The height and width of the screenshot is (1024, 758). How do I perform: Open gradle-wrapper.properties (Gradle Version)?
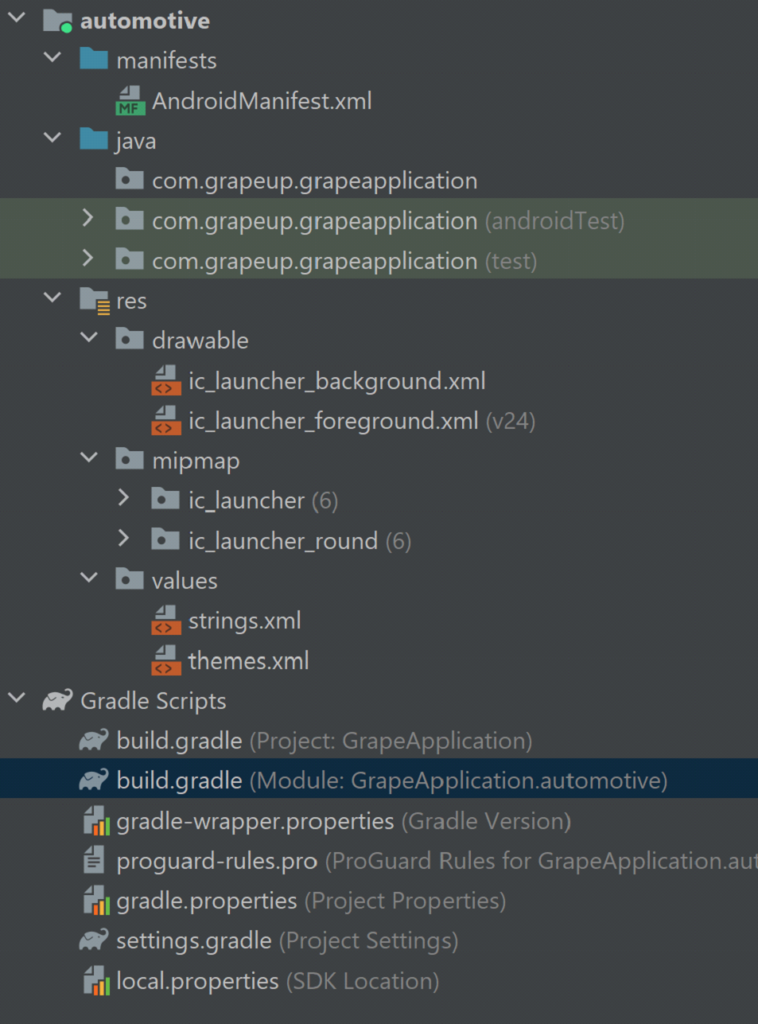[343, 821]
